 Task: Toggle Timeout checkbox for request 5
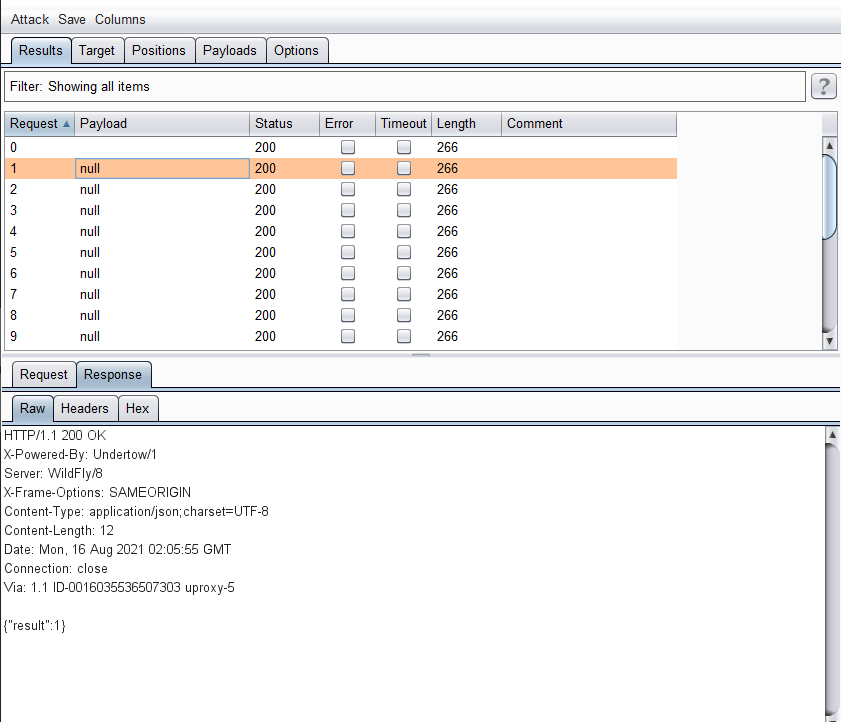coord(404,252)
